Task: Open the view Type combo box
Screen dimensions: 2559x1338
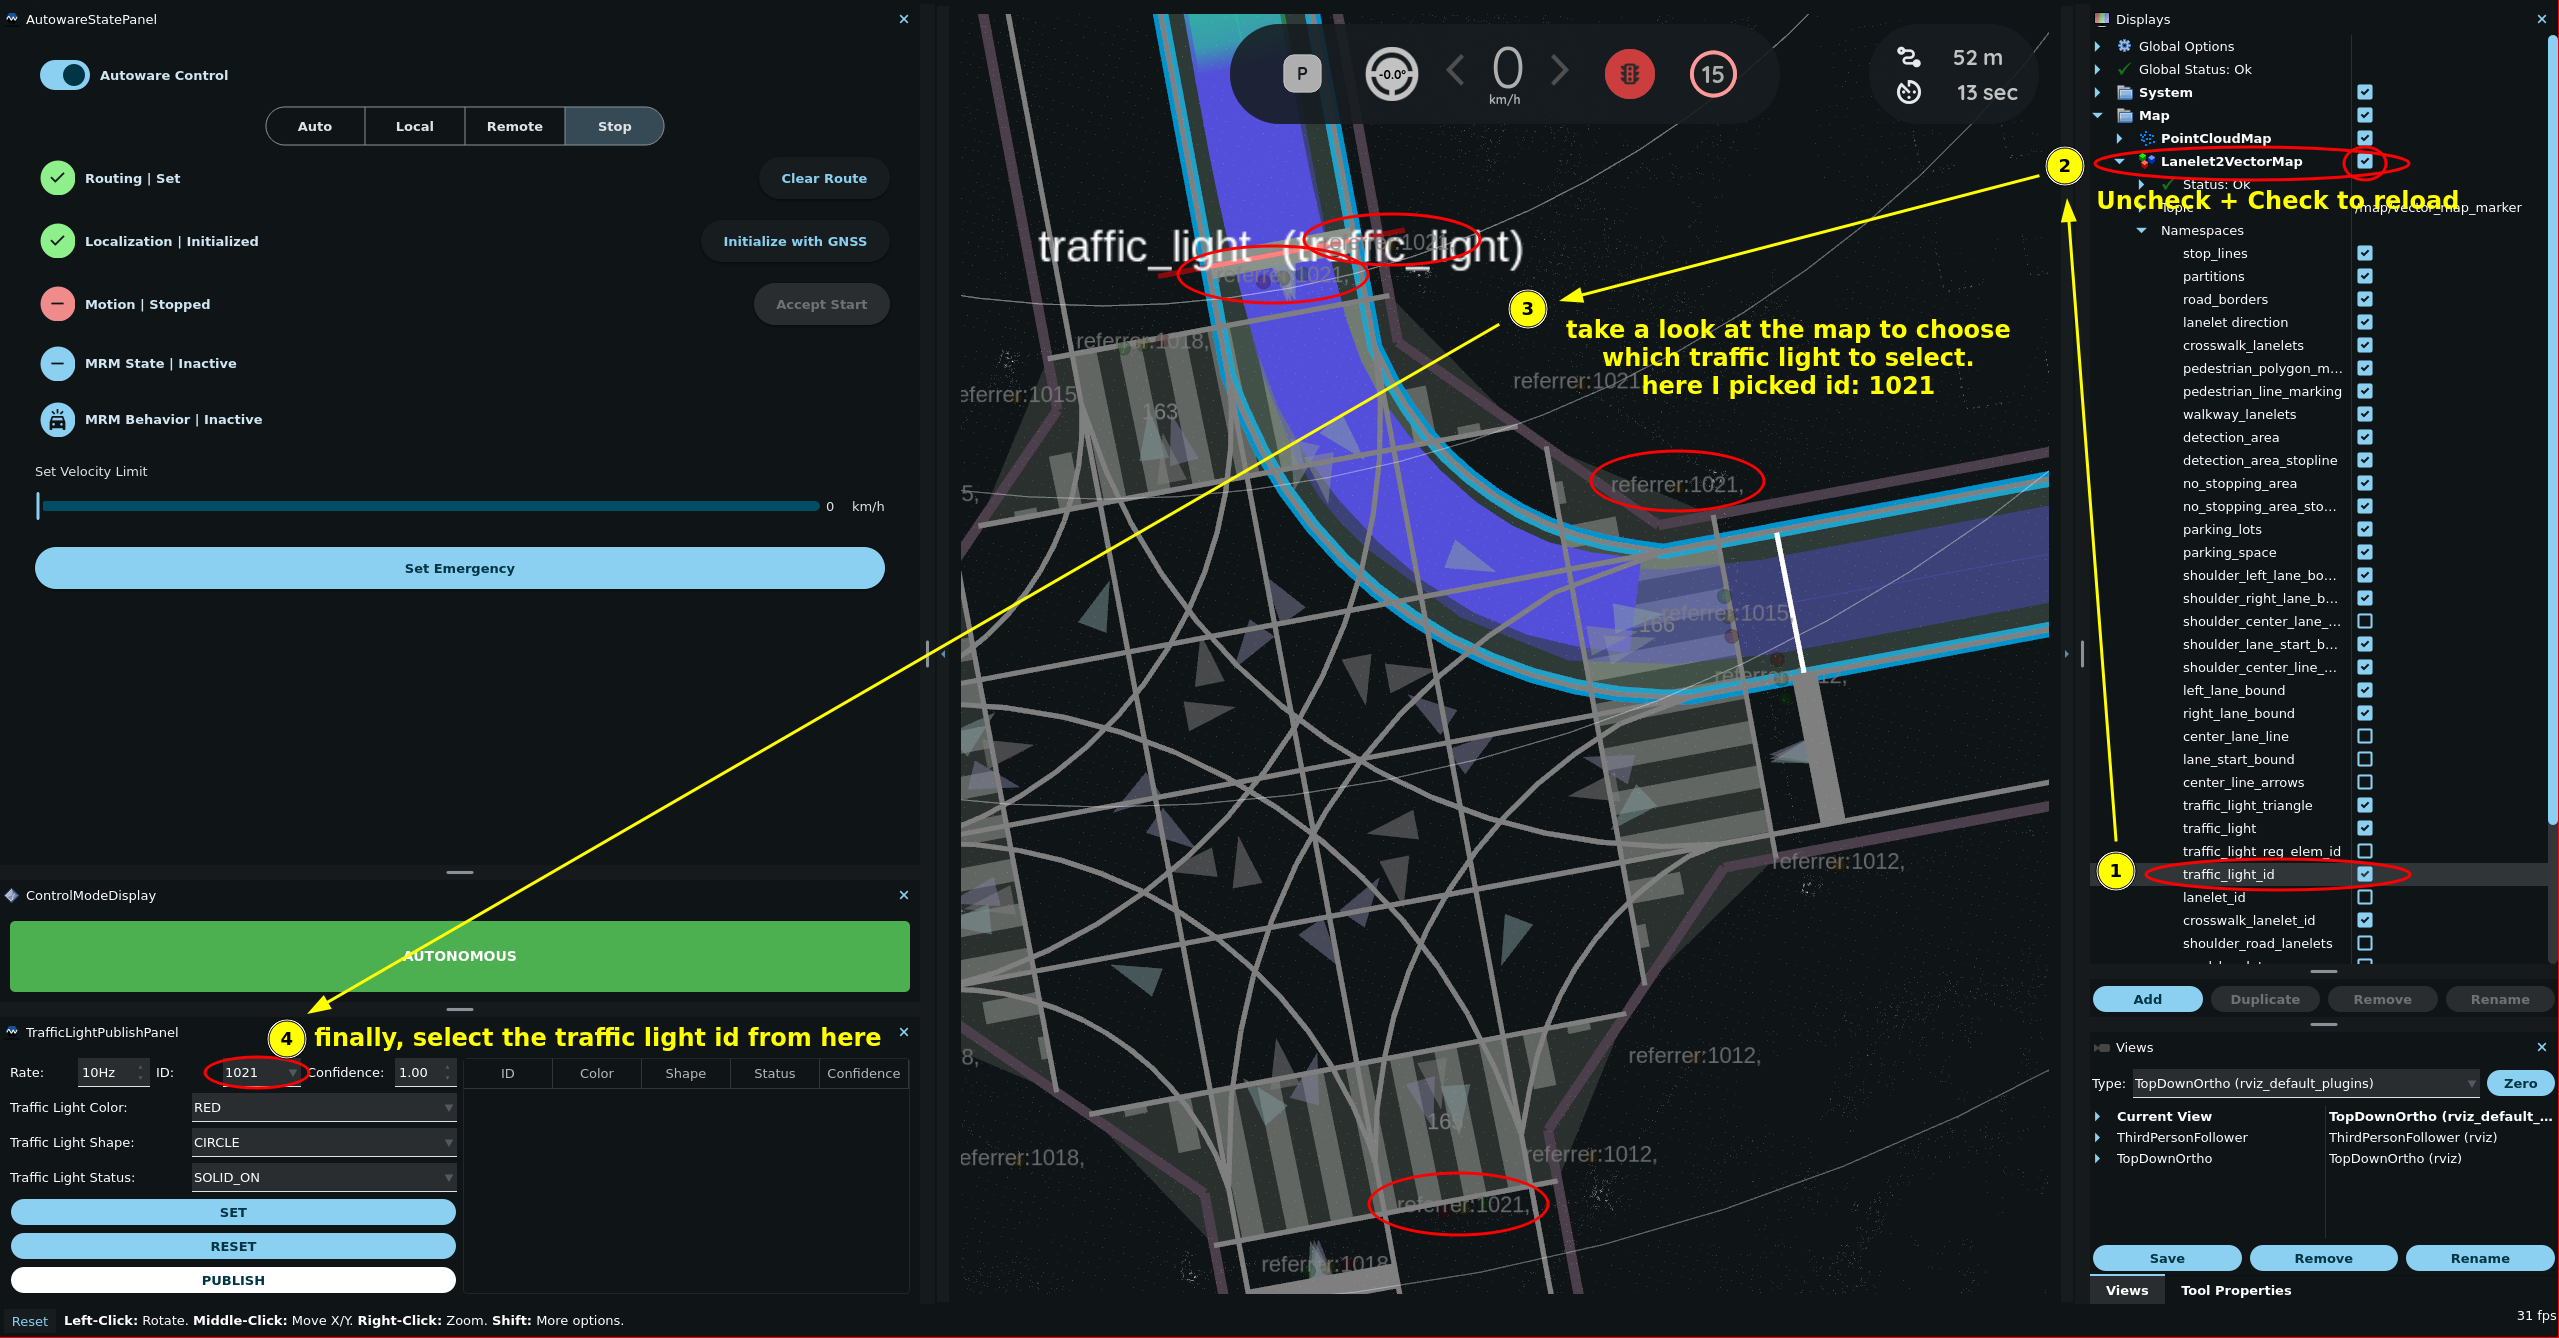Action: pos(2304,1083)
